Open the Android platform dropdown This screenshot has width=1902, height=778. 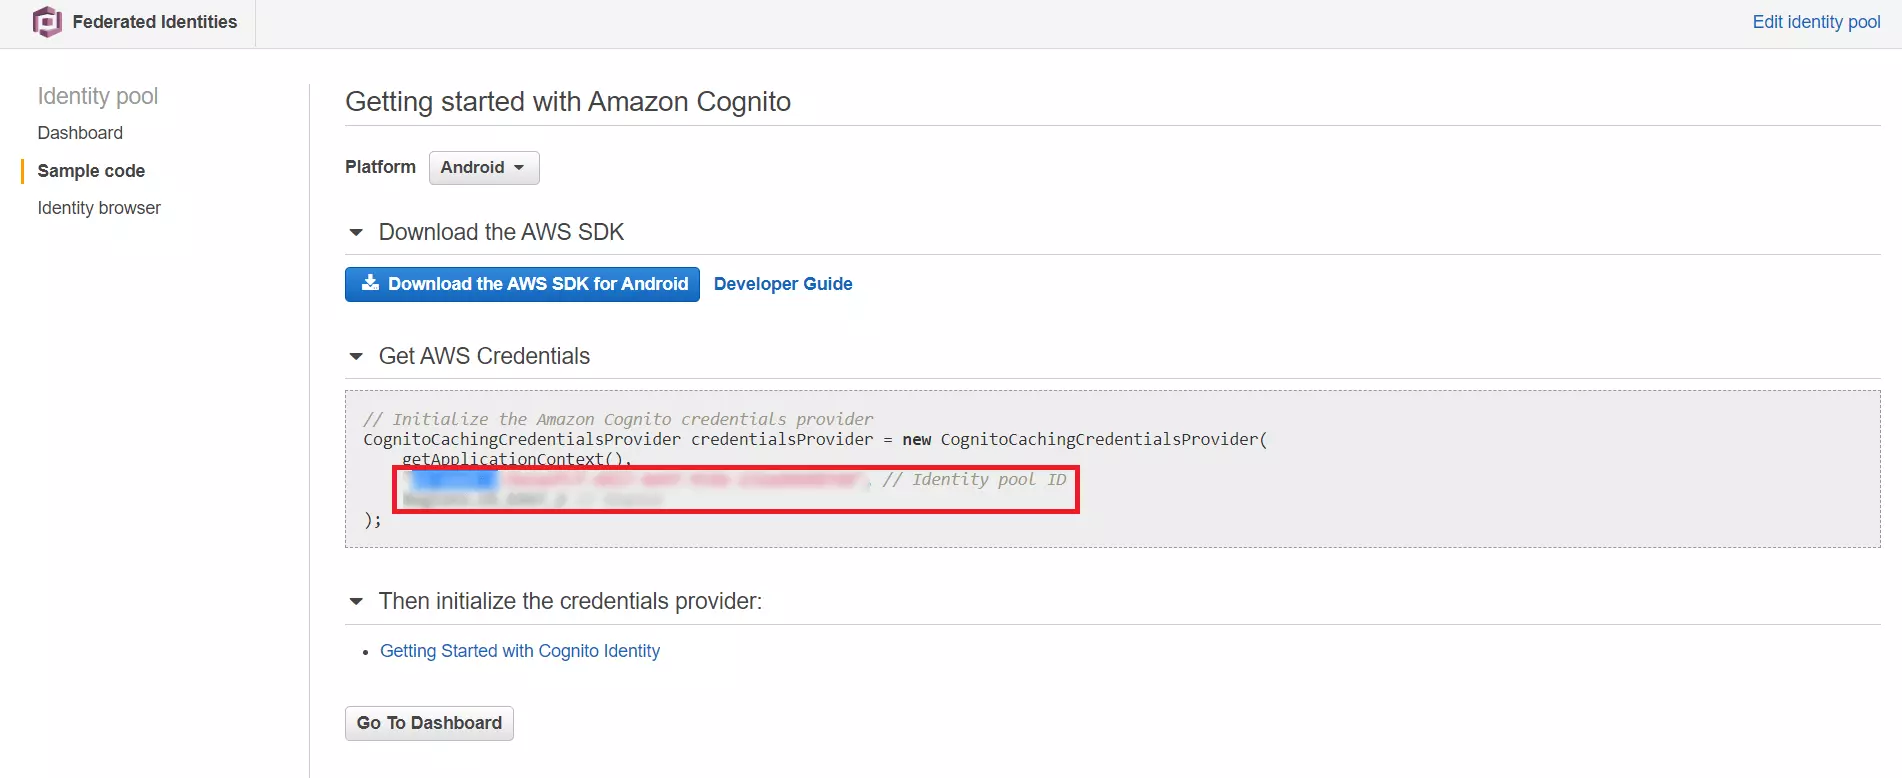pyautogui.click(x=484, y=168)
